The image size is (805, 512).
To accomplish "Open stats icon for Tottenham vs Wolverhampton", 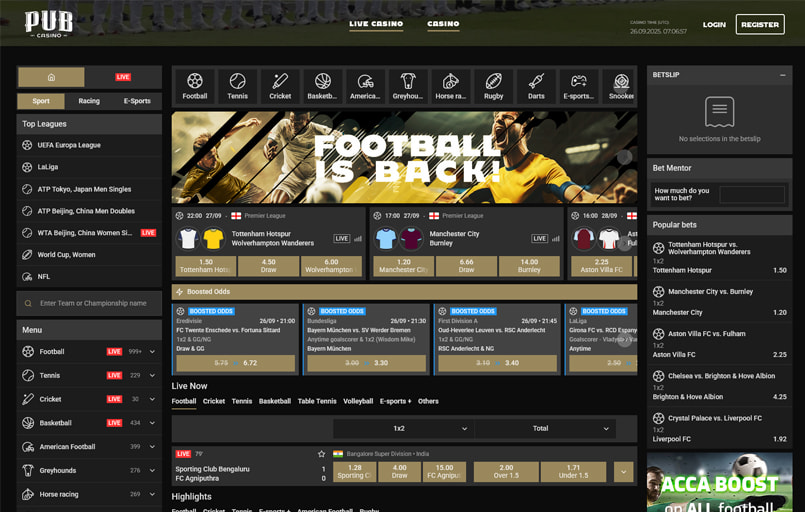I will click(x=358, y=239).
